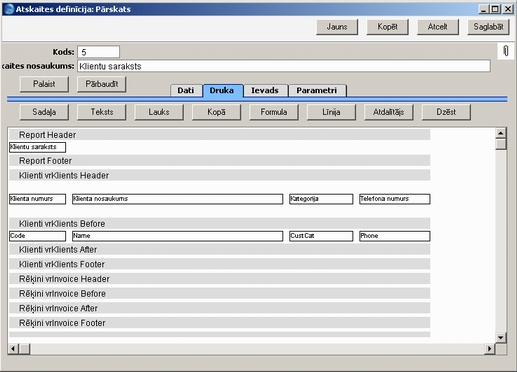Click vertical scrollbar down arrow
The height and width of the screenshot is (372, 517).
click(501, 337)
